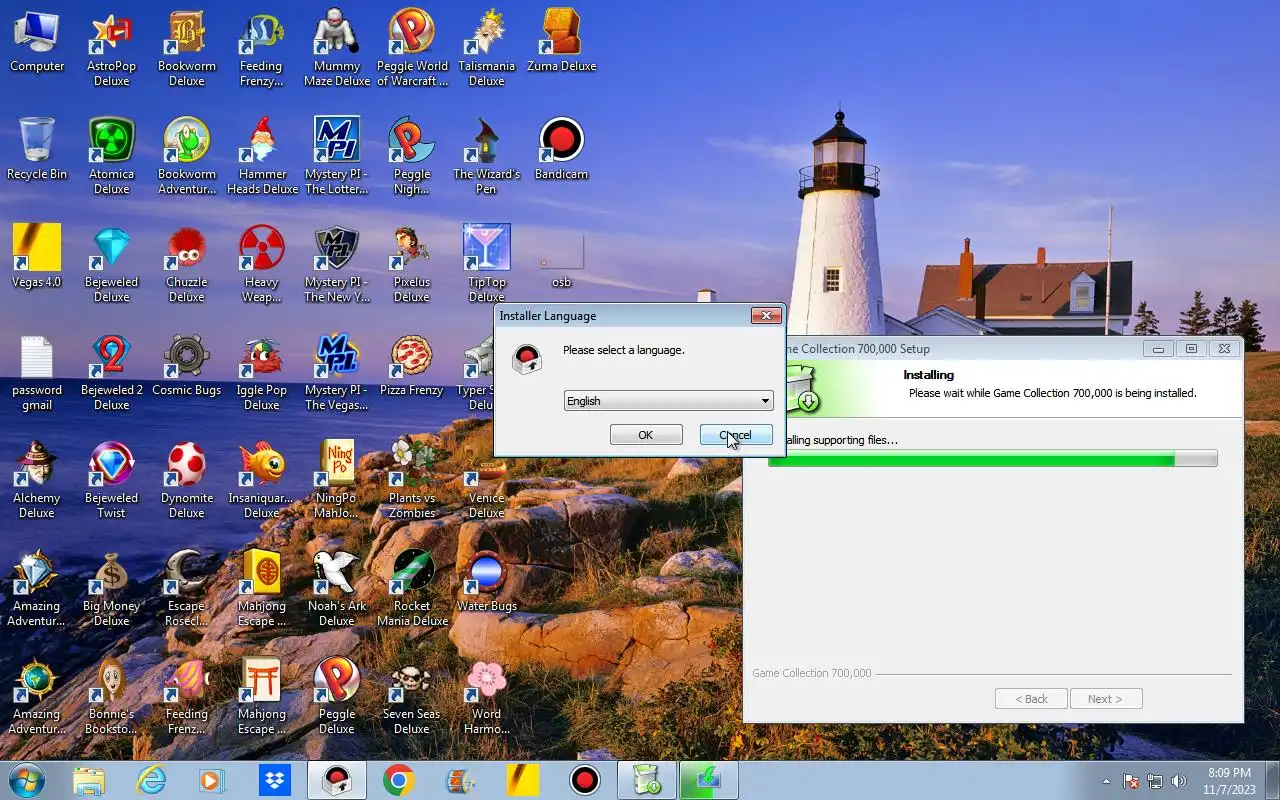1280x800 pixels.
Task: Select Heavy Weapon shortcut
Action: 262,265
